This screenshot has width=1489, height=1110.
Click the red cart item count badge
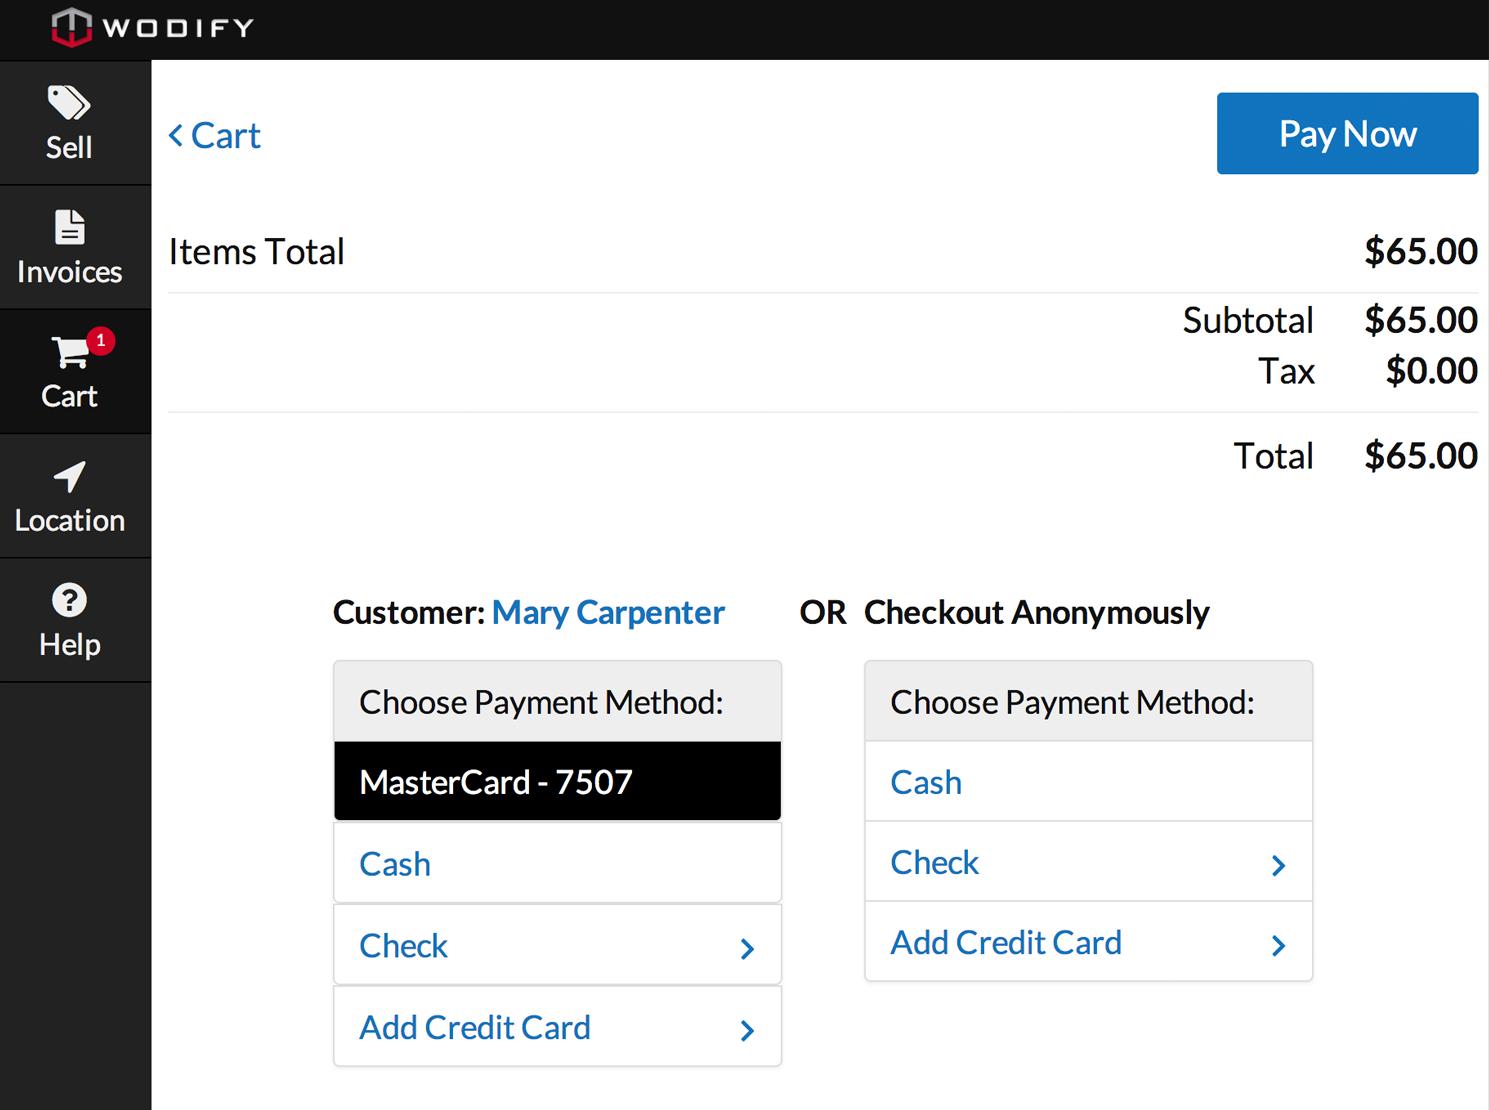pos(100,340)
